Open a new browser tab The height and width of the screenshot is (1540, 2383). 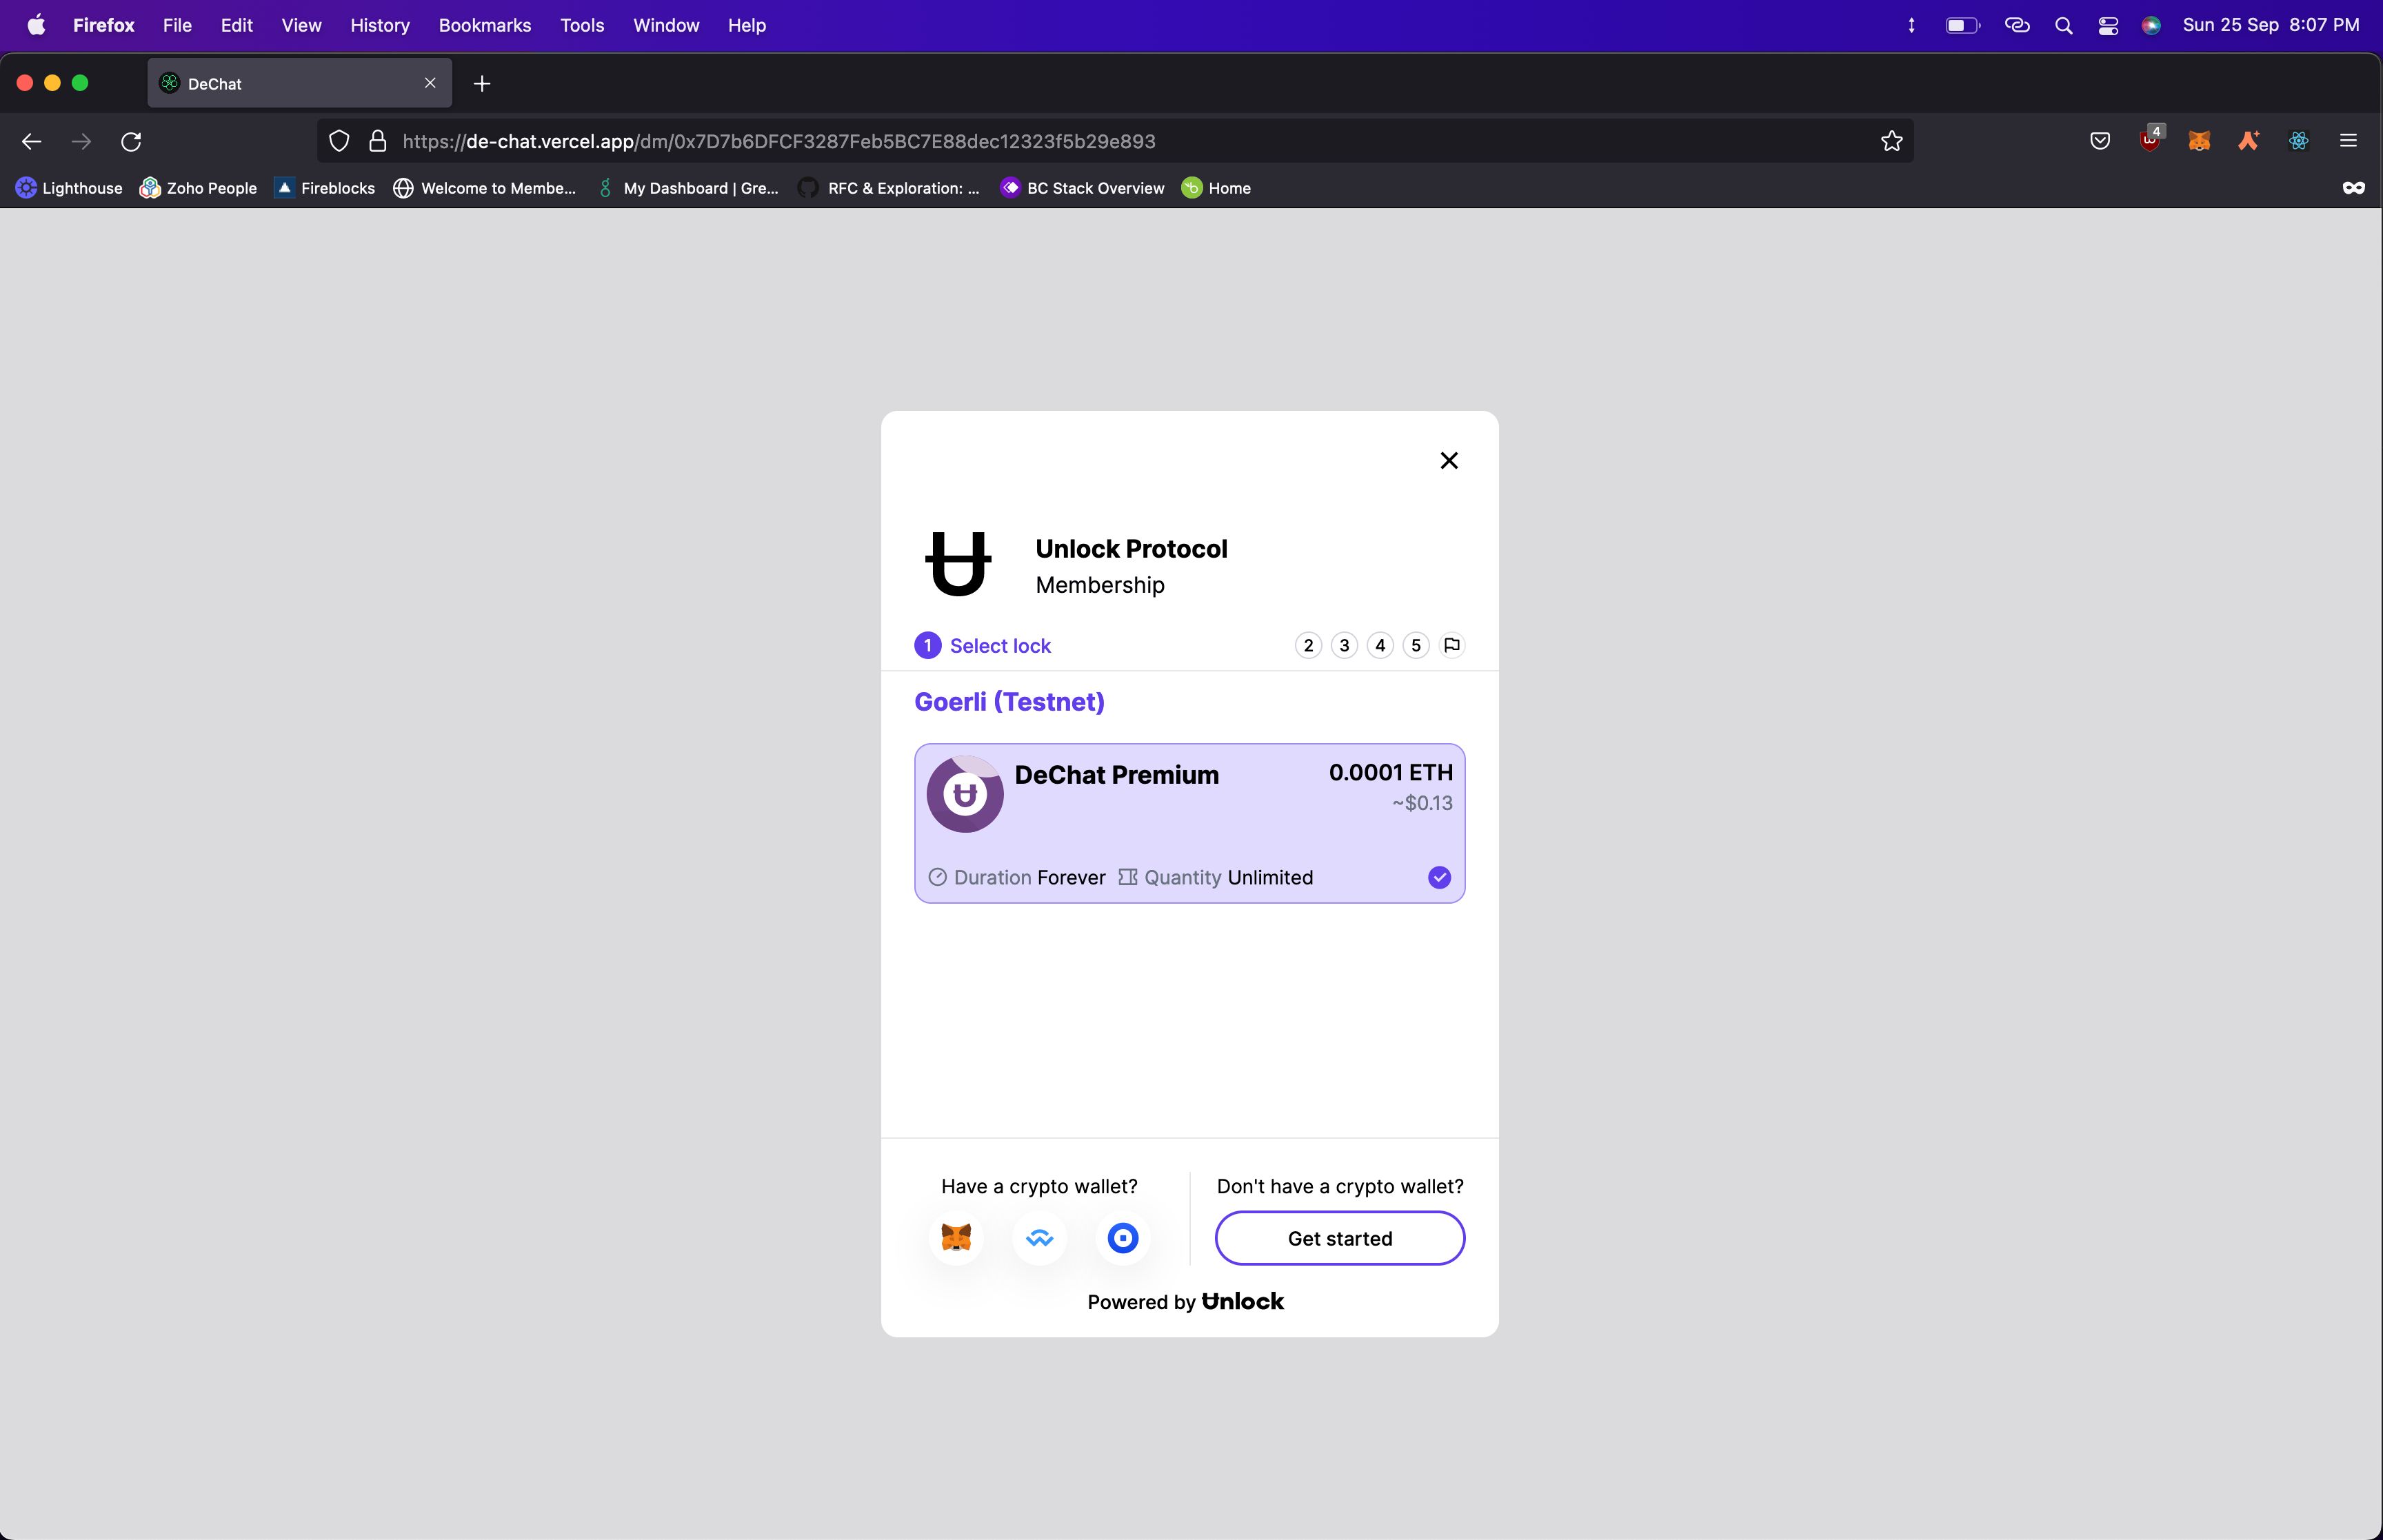(x=482, y=84)
